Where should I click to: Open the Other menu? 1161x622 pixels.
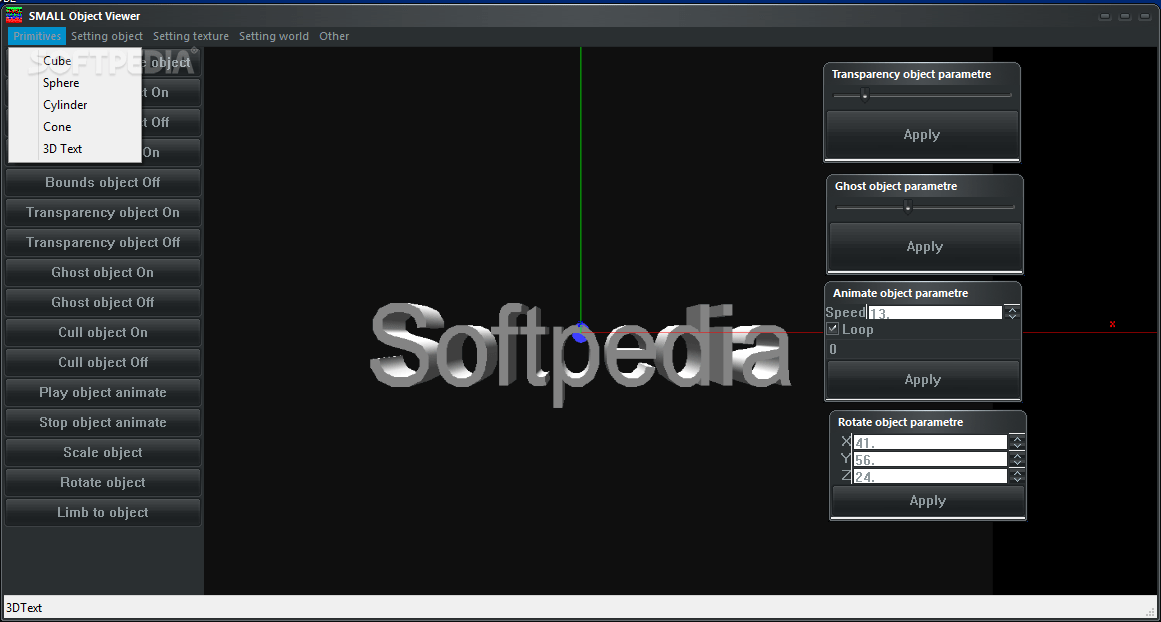click(x=334, y=36)
